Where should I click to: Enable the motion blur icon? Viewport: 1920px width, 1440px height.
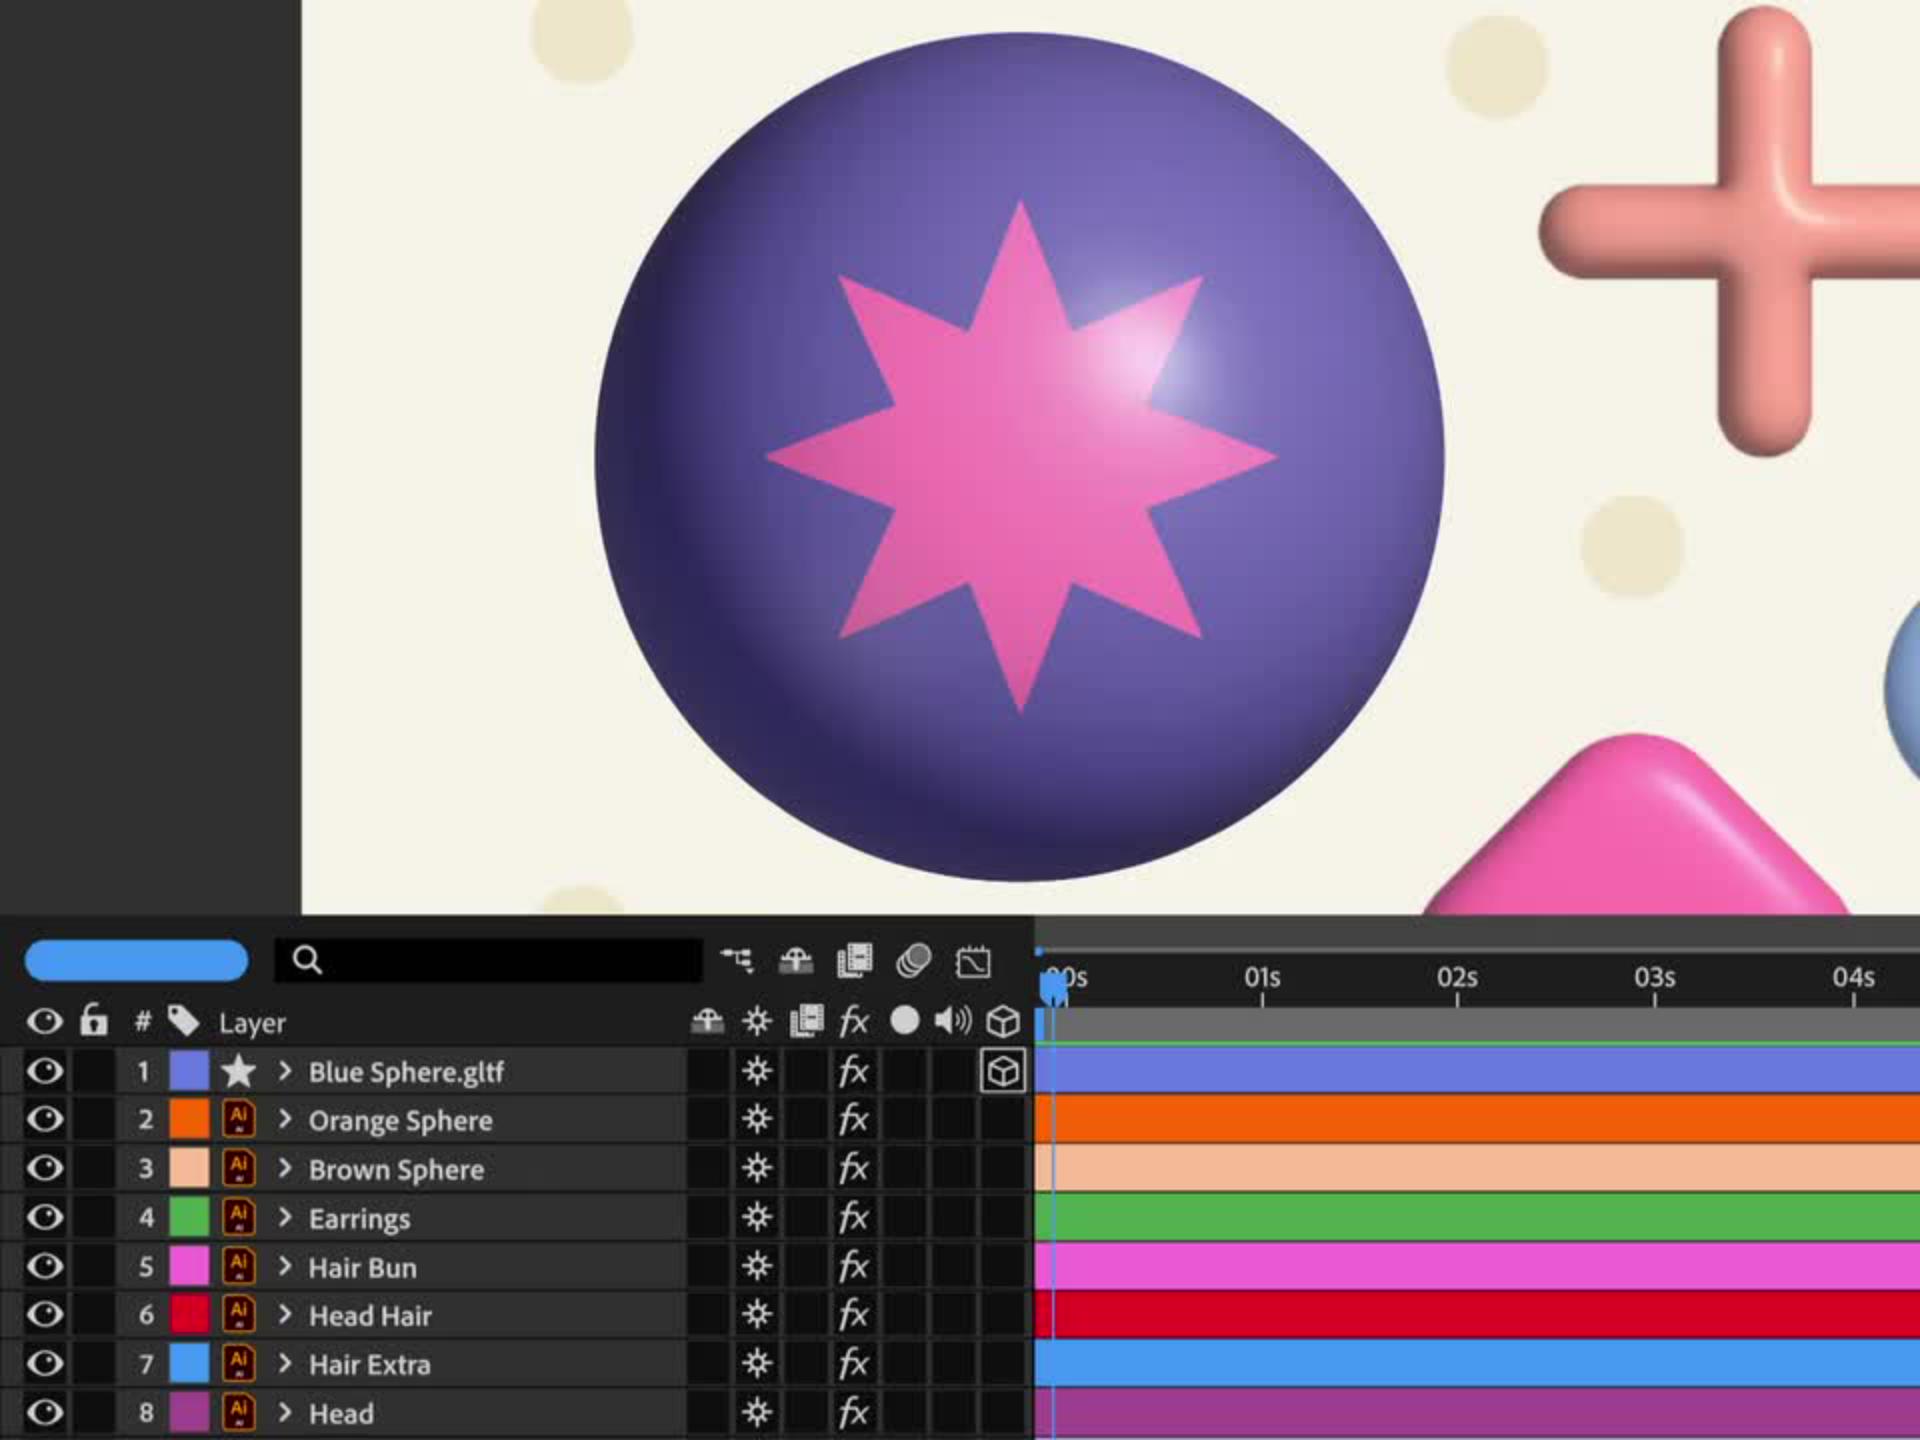(x=913, y=960)
